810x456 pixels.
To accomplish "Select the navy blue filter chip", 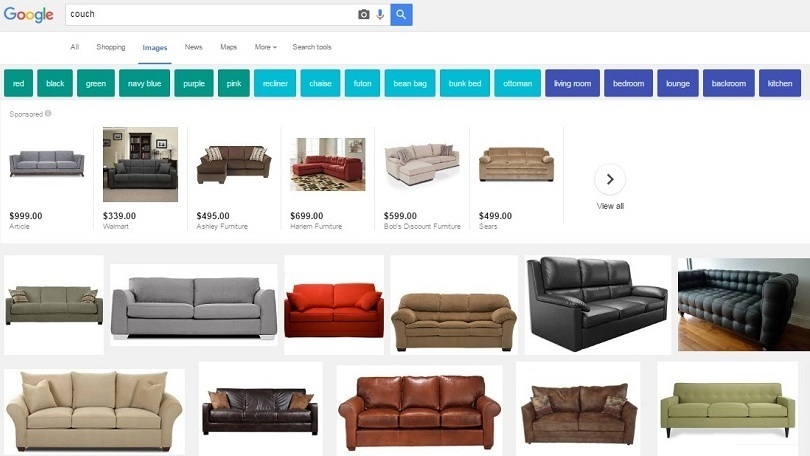I will coord(145,83).
